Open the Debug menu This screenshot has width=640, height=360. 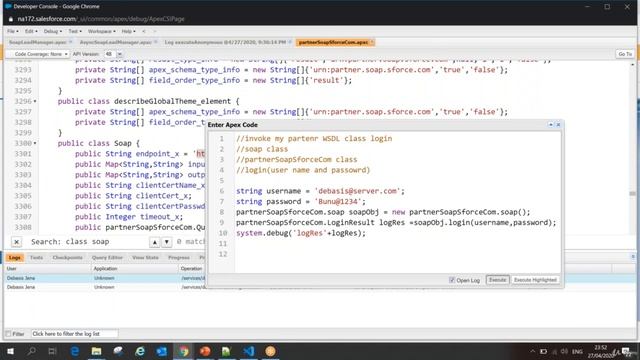pyautogui.click(x=53, y=31)
